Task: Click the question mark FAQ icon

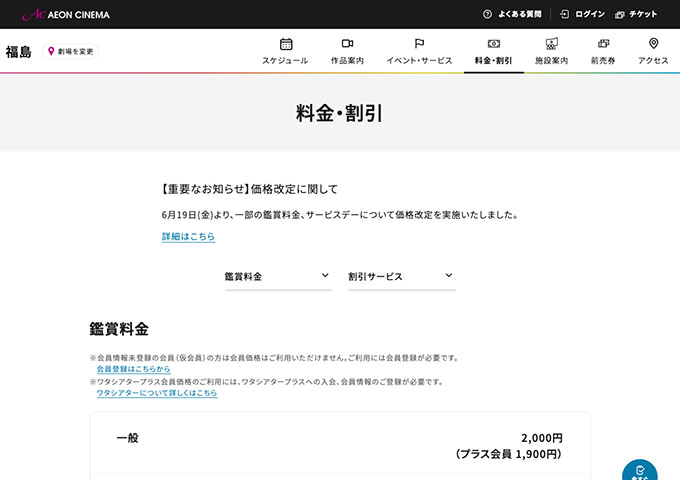Action: point(487,14)
